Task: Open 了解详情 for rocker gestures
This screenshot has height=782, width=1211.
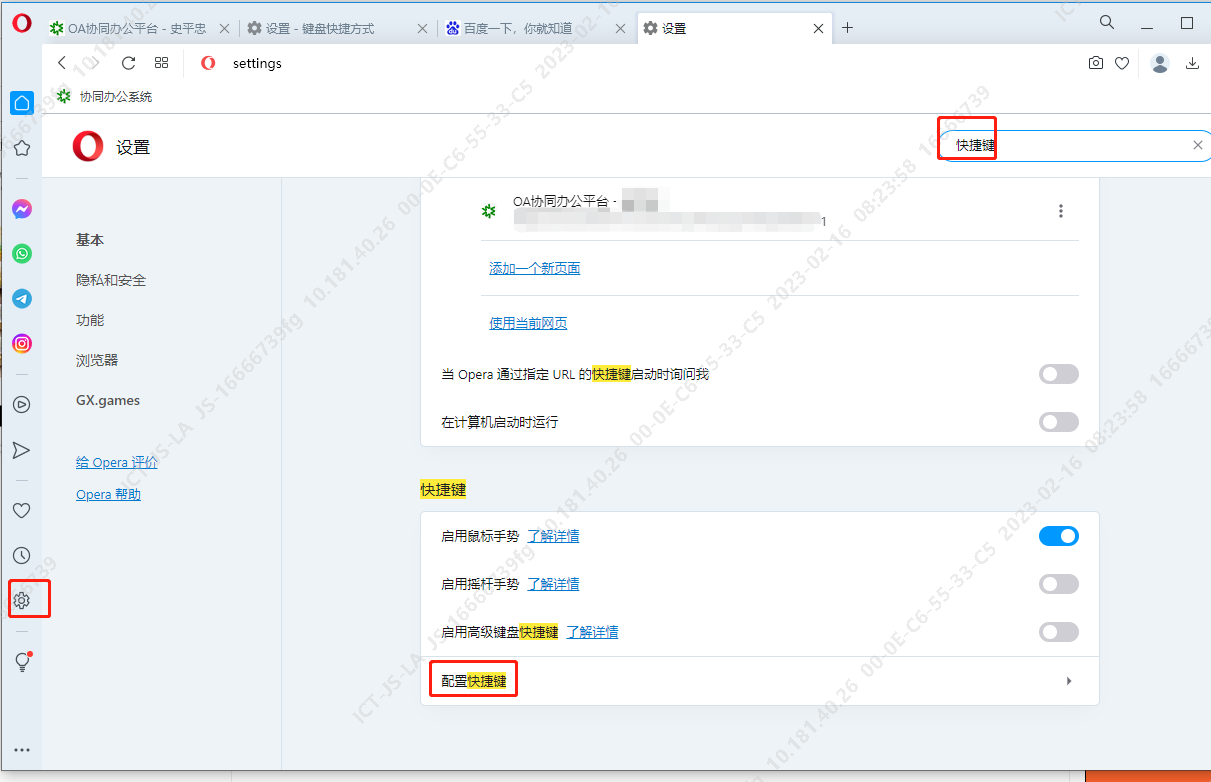Action: (553, 584)
